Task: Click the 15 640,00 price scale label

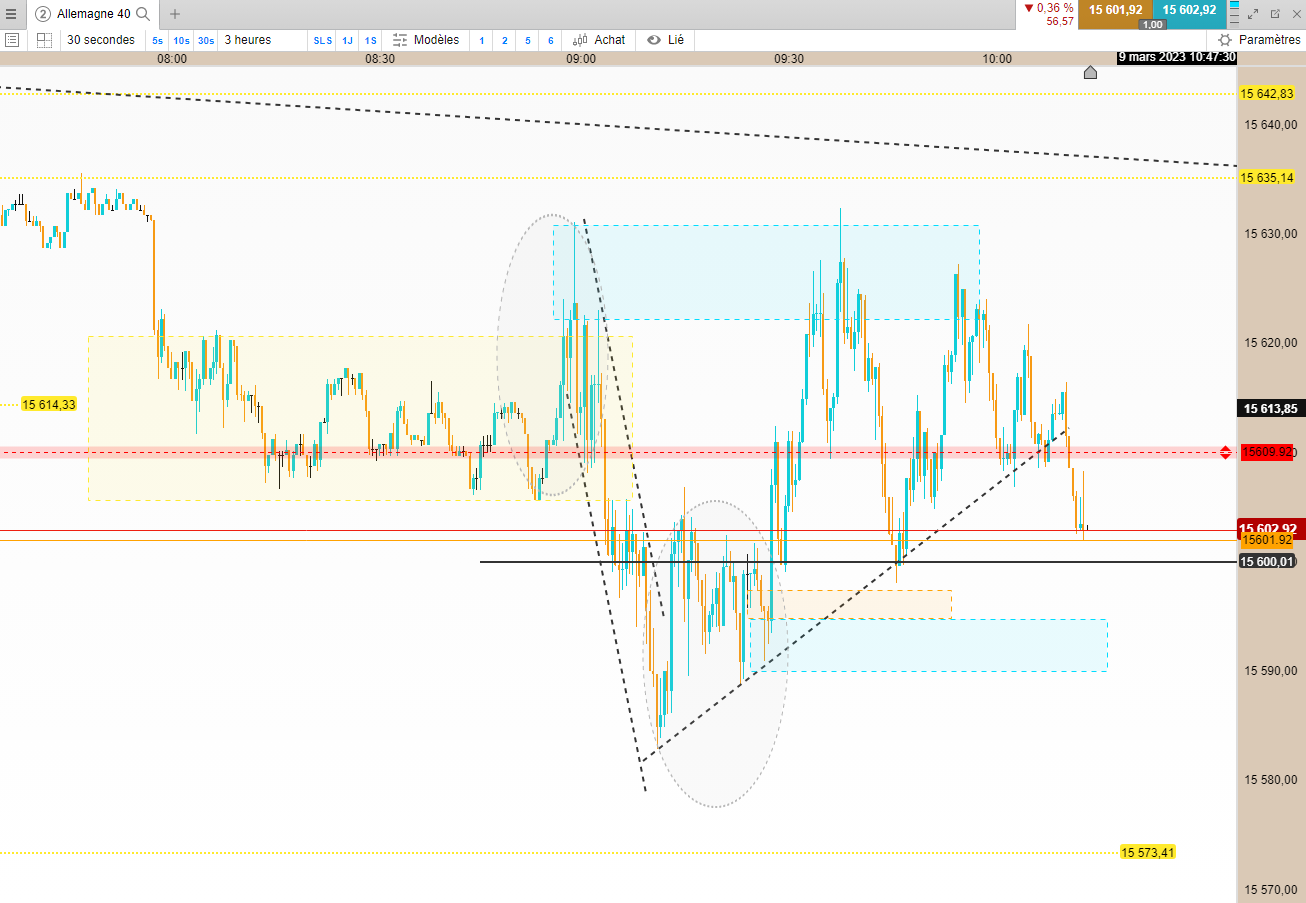Action: point(1270,125)
